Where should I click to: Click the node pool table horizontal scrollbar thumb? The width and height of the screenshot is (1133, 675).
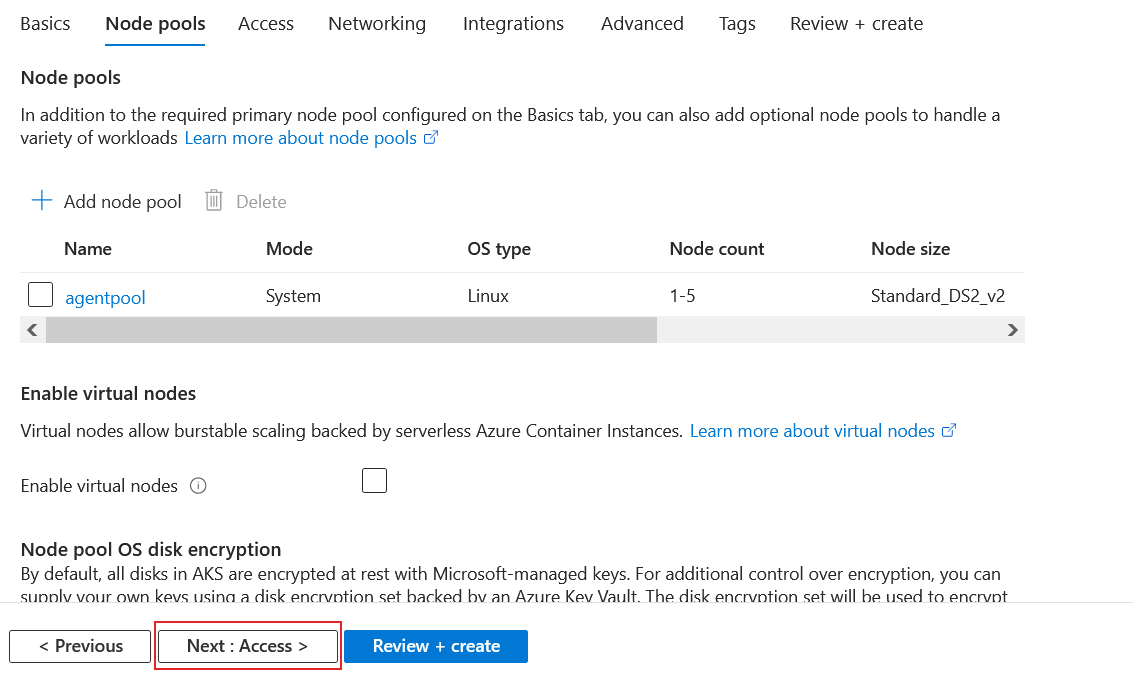pos(350,330)
